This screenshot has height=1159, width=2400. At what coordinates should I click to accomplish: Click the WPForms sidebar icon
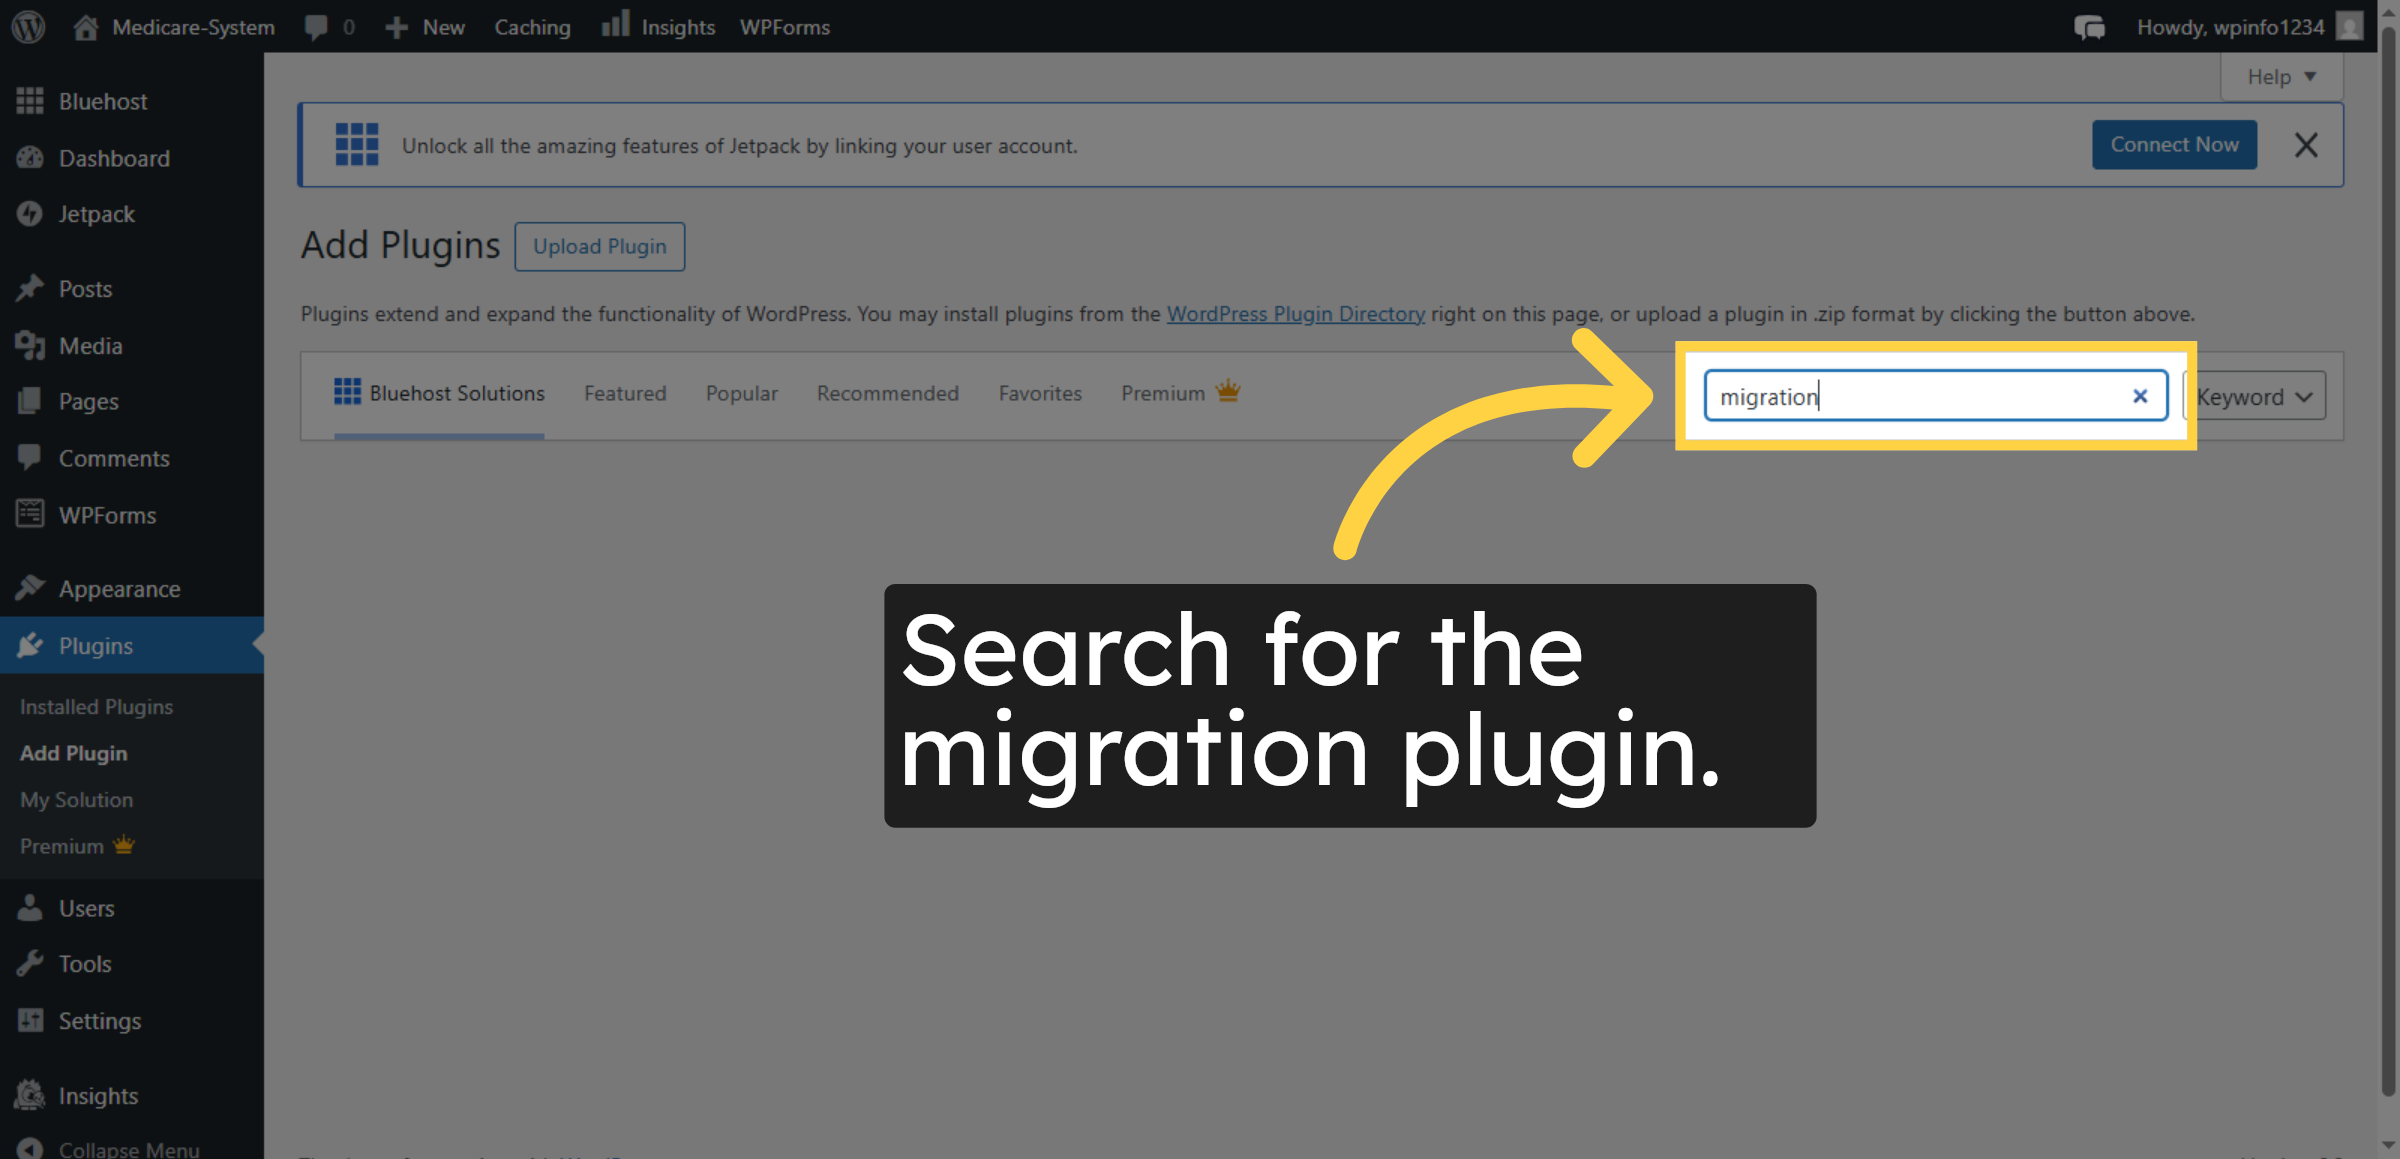31,514
